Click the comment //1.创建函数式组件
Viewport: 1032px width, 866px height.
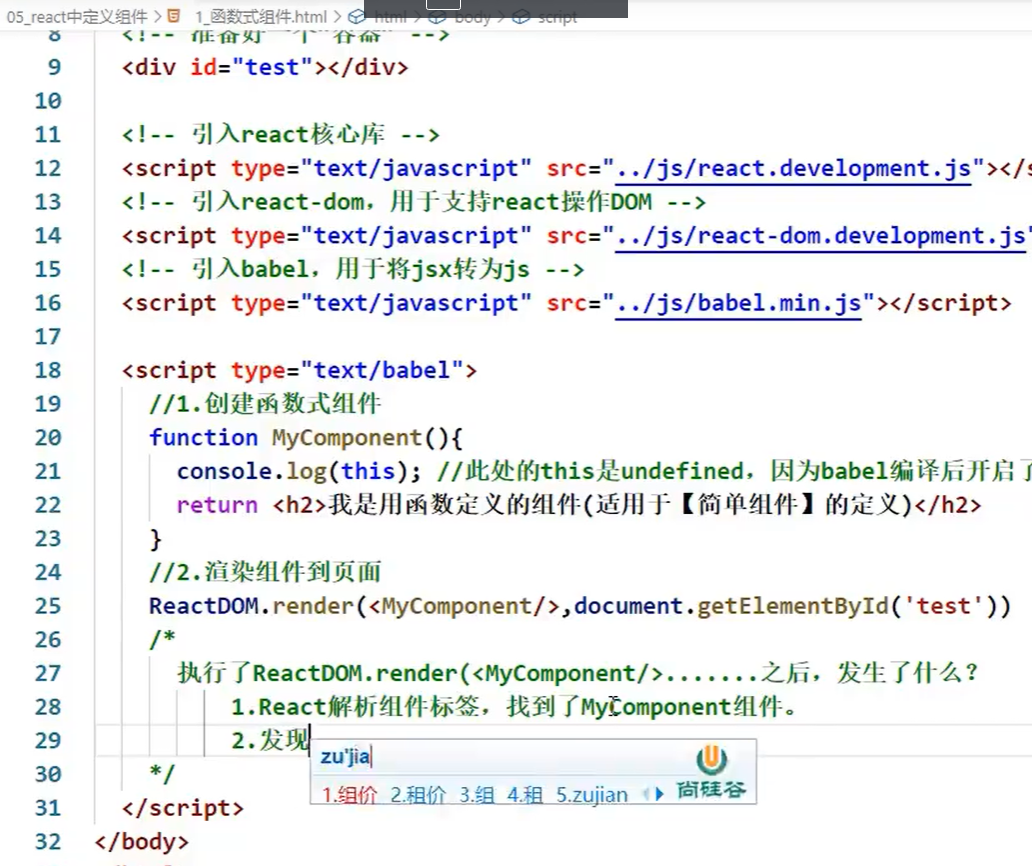coord(265,403)
